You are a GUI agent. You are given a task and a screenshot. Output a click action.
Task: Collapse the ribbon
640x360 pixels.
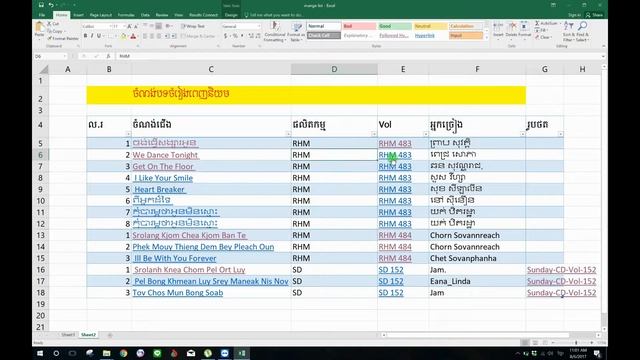pos(603,46)
